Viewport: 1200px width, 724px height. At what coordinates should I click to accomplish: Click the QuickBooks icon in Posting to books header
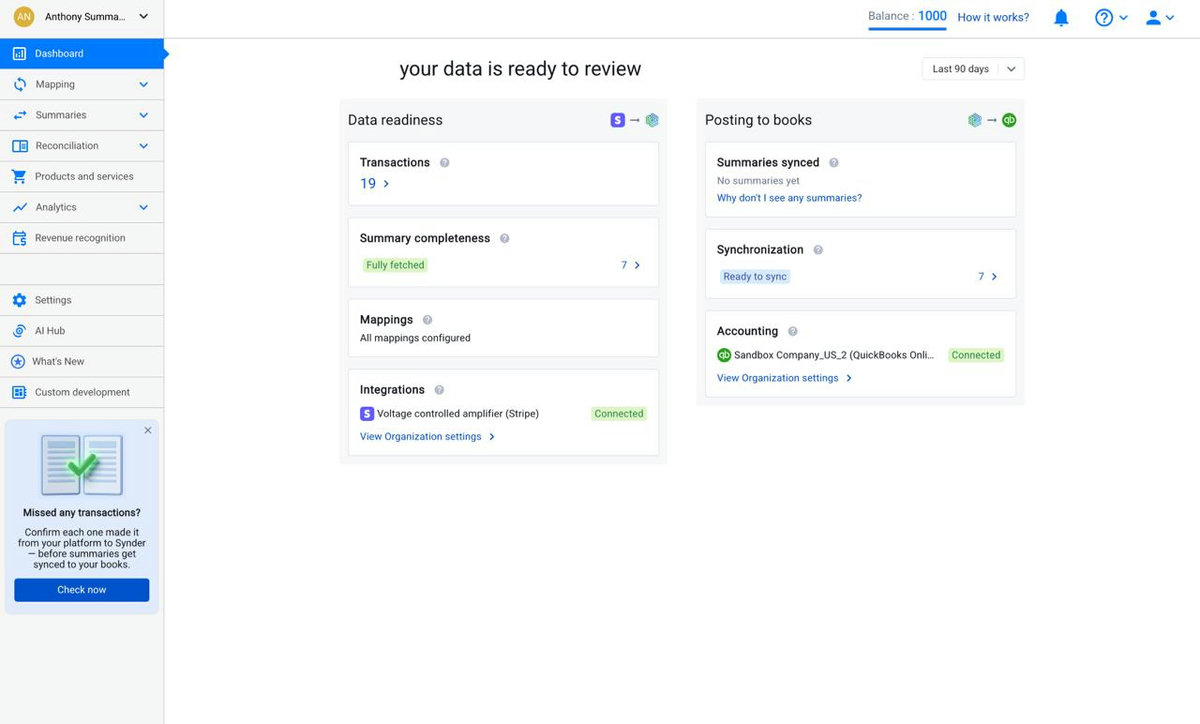coord(1009,120)
